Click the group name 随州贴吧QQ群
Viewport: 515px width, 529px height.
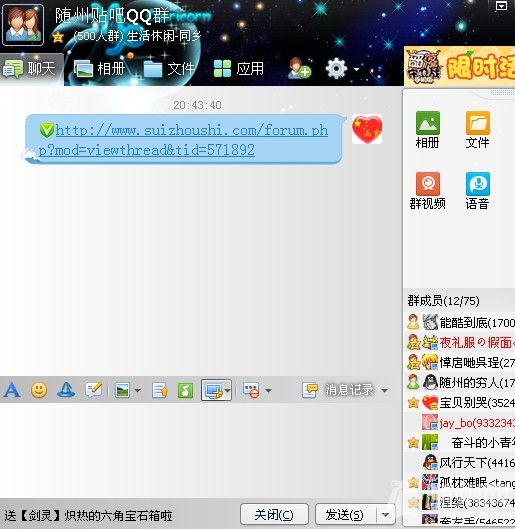pos(112,16)
